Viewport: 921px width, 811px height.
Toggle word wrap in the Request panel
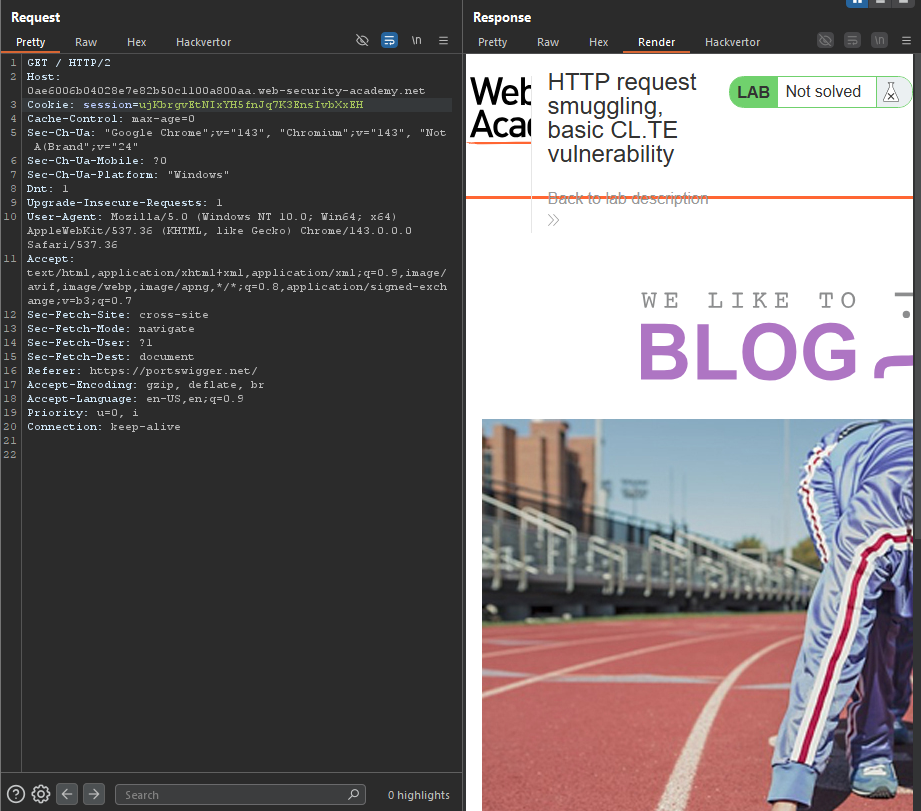(x=389, y=41)
